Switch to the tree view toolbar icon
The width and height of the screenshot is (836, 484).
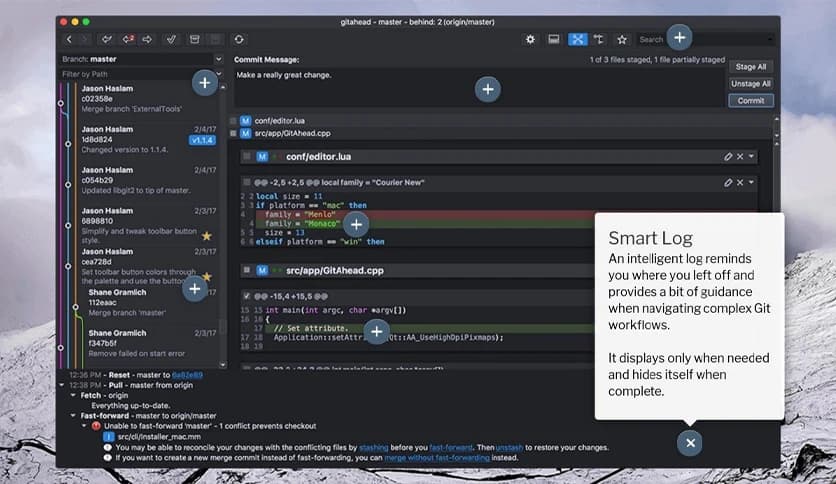[599, 39]
